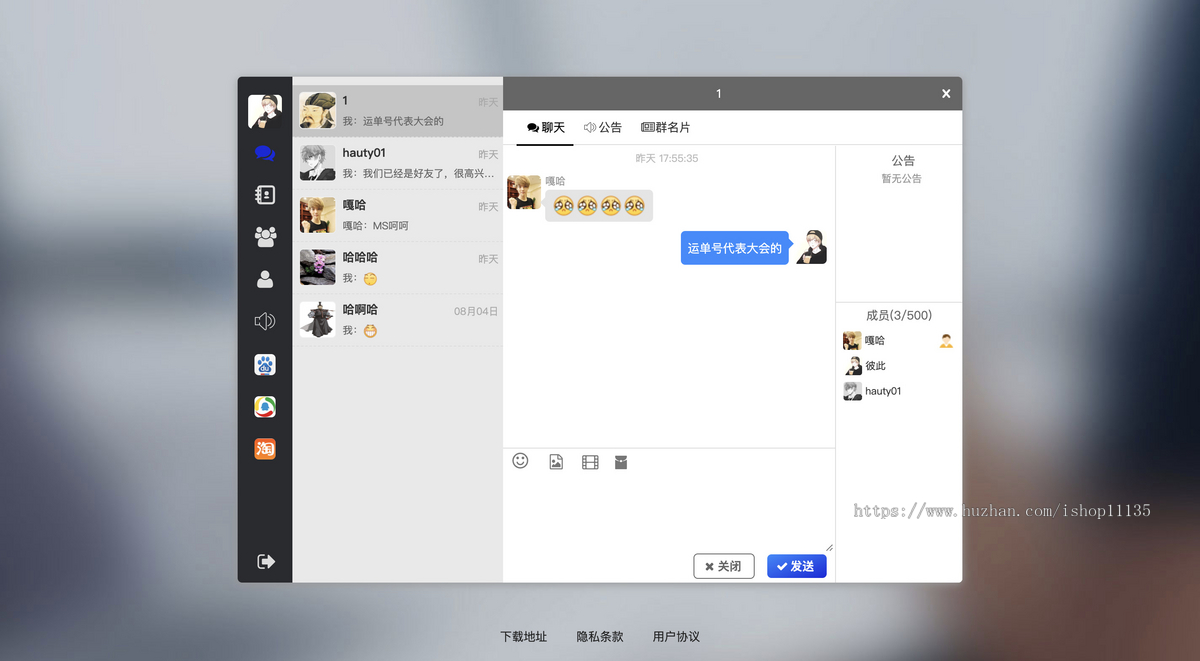Select the 哈啊哈 conversation
1200x661 pixels.
pos(397,319)
